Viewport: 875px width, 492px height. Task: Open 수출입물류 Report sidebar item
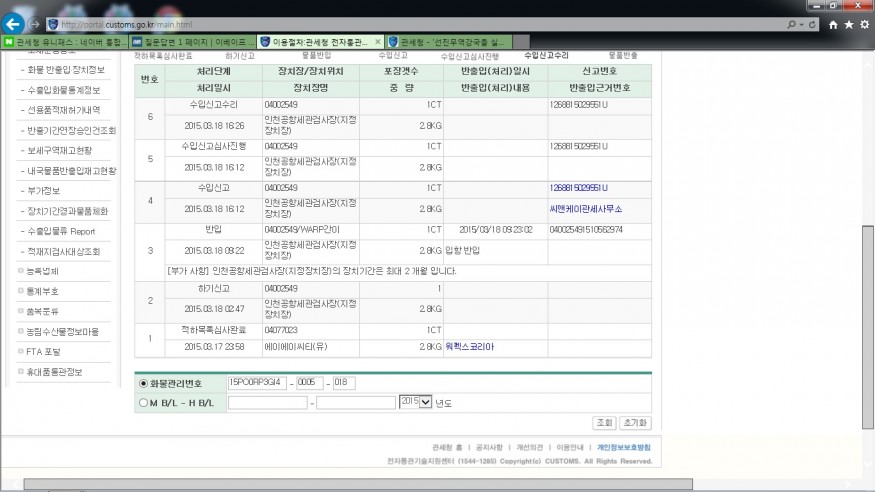61,231
